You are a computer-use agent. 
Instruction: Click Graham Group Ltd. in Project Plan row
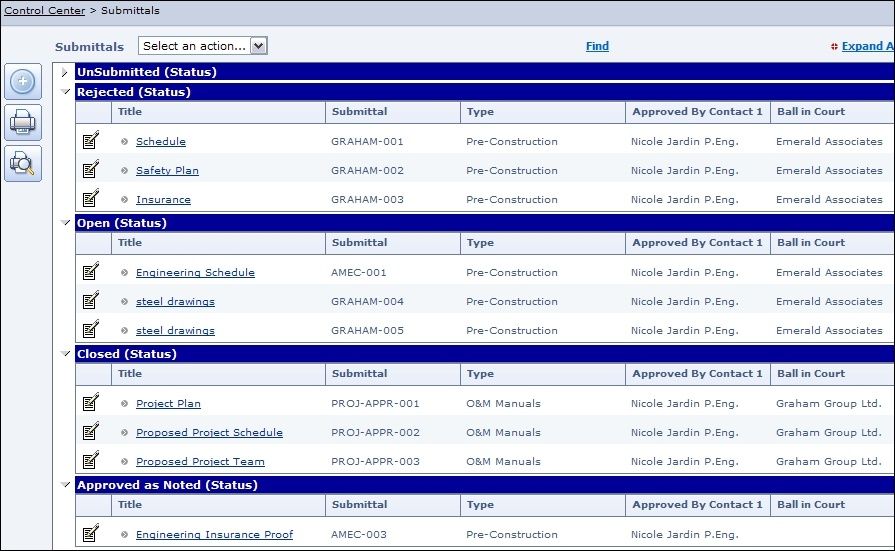coord(829,404)
